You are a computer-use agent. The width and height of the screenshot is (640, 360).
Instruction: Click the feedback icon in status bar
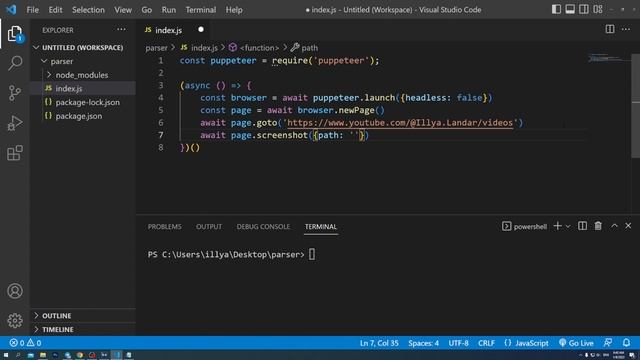[x=608, y=343]
